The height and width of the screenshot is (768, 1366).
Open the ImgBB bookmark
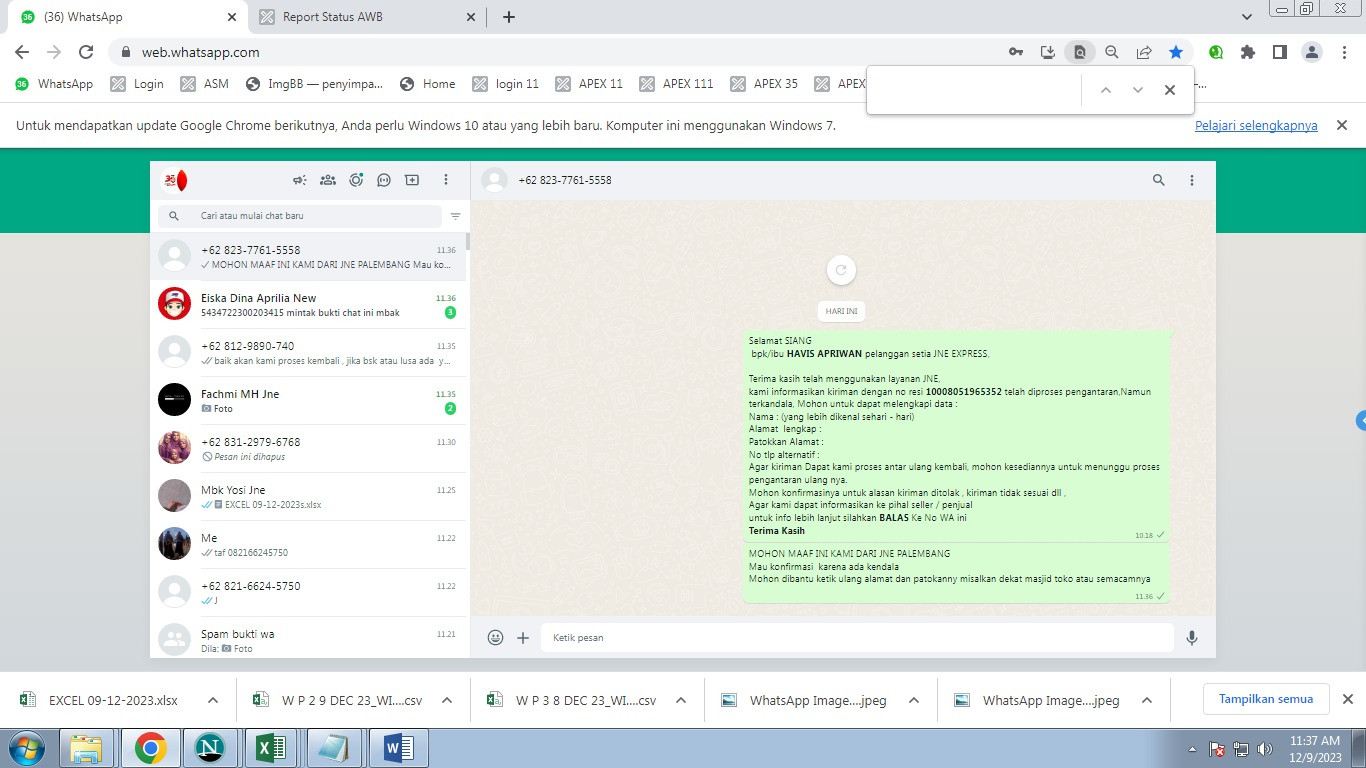[314, 84]
